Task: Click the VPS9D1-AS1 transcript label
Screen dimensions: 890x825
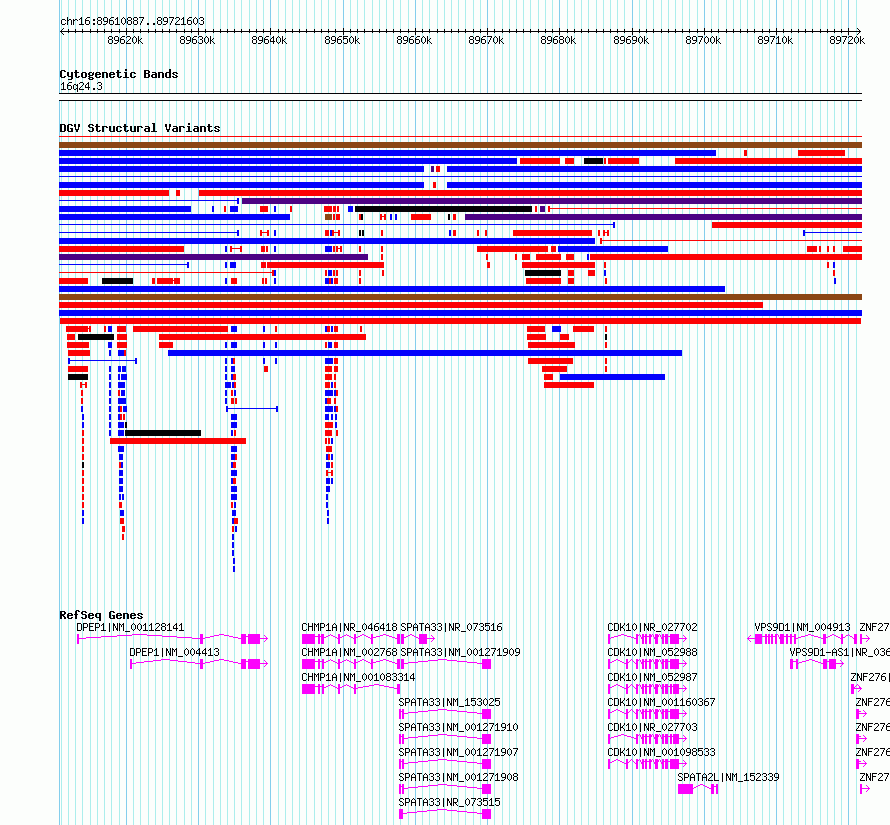Action: [839, 652]
